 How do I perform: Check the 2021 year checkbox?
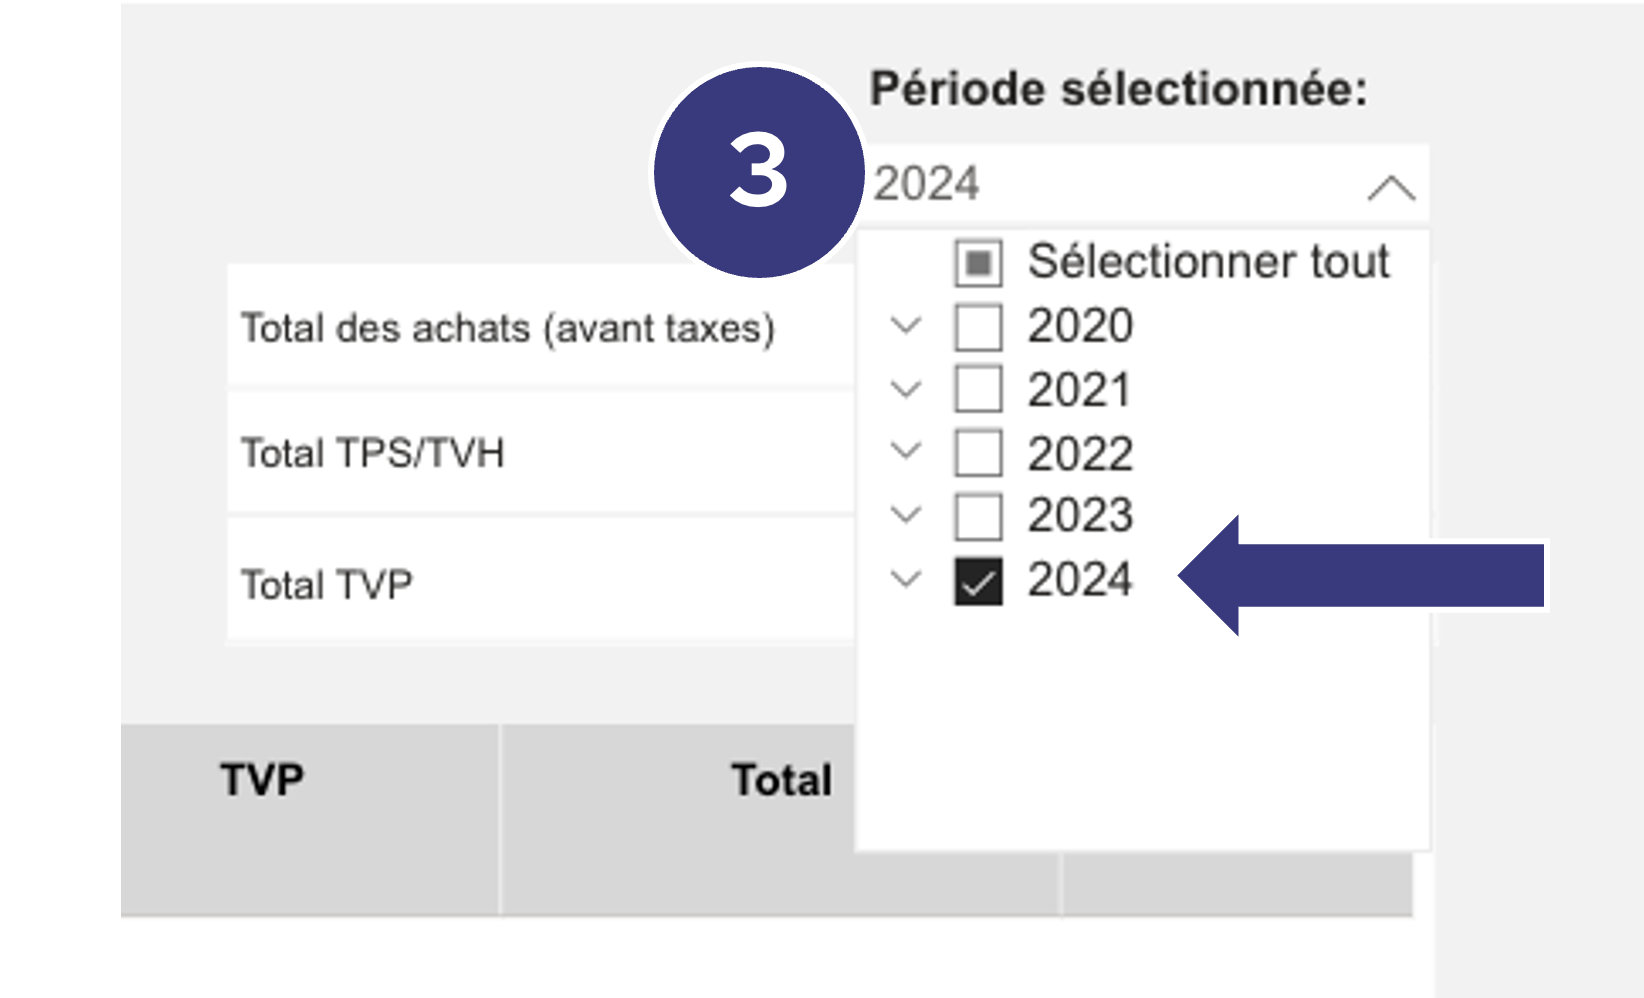tap(978, 390)
